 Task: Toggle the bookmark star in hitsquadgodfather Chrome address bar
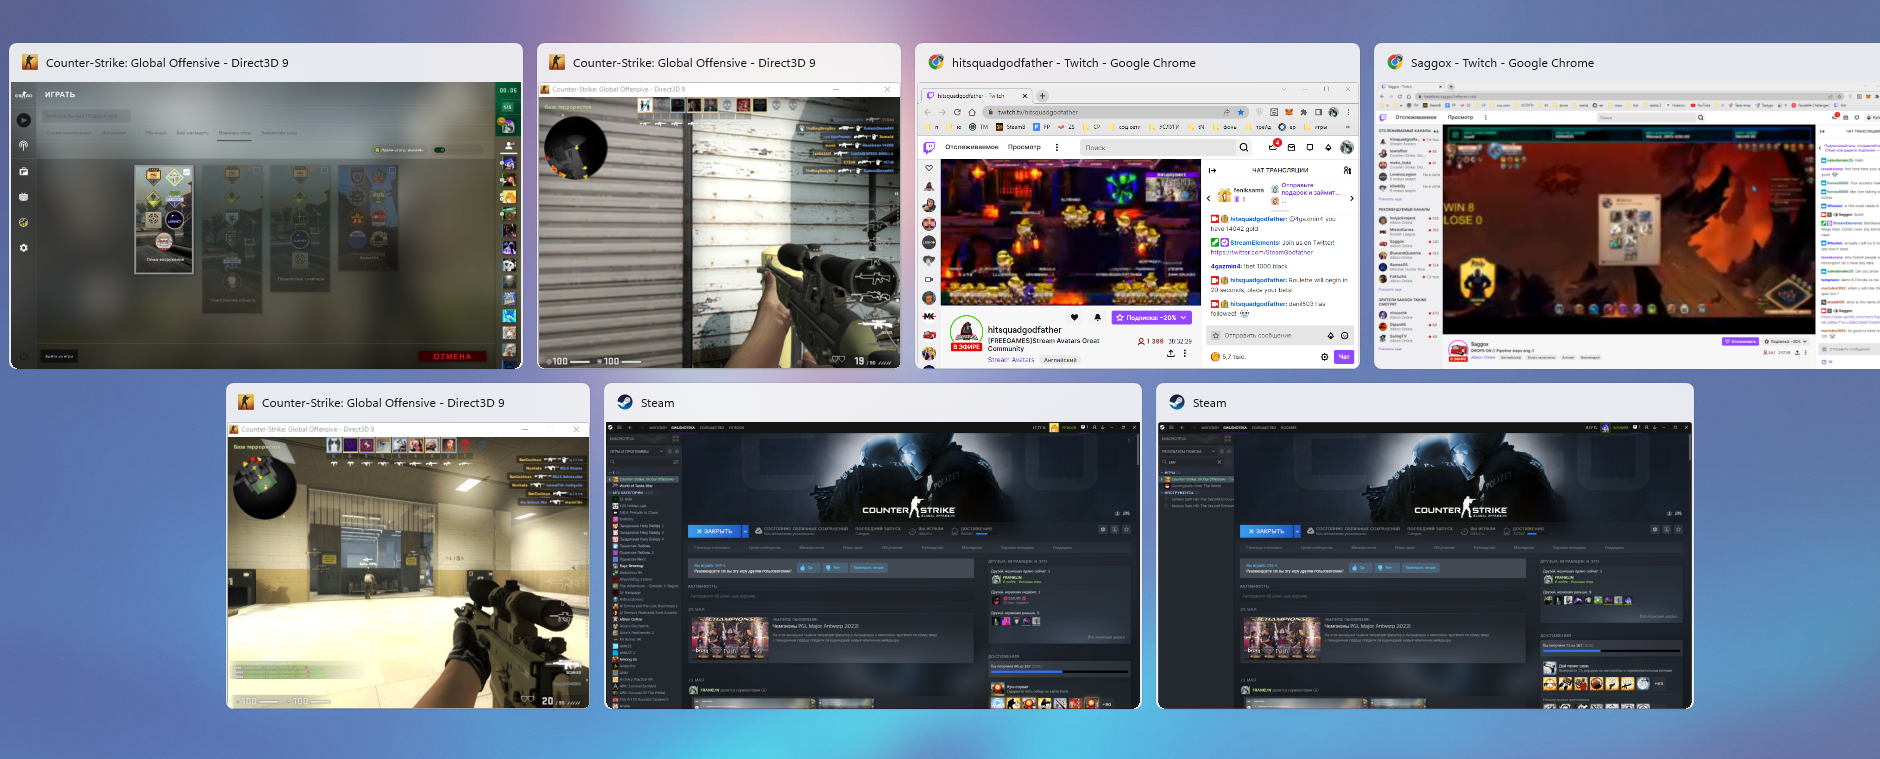[x=1241, y=112]
